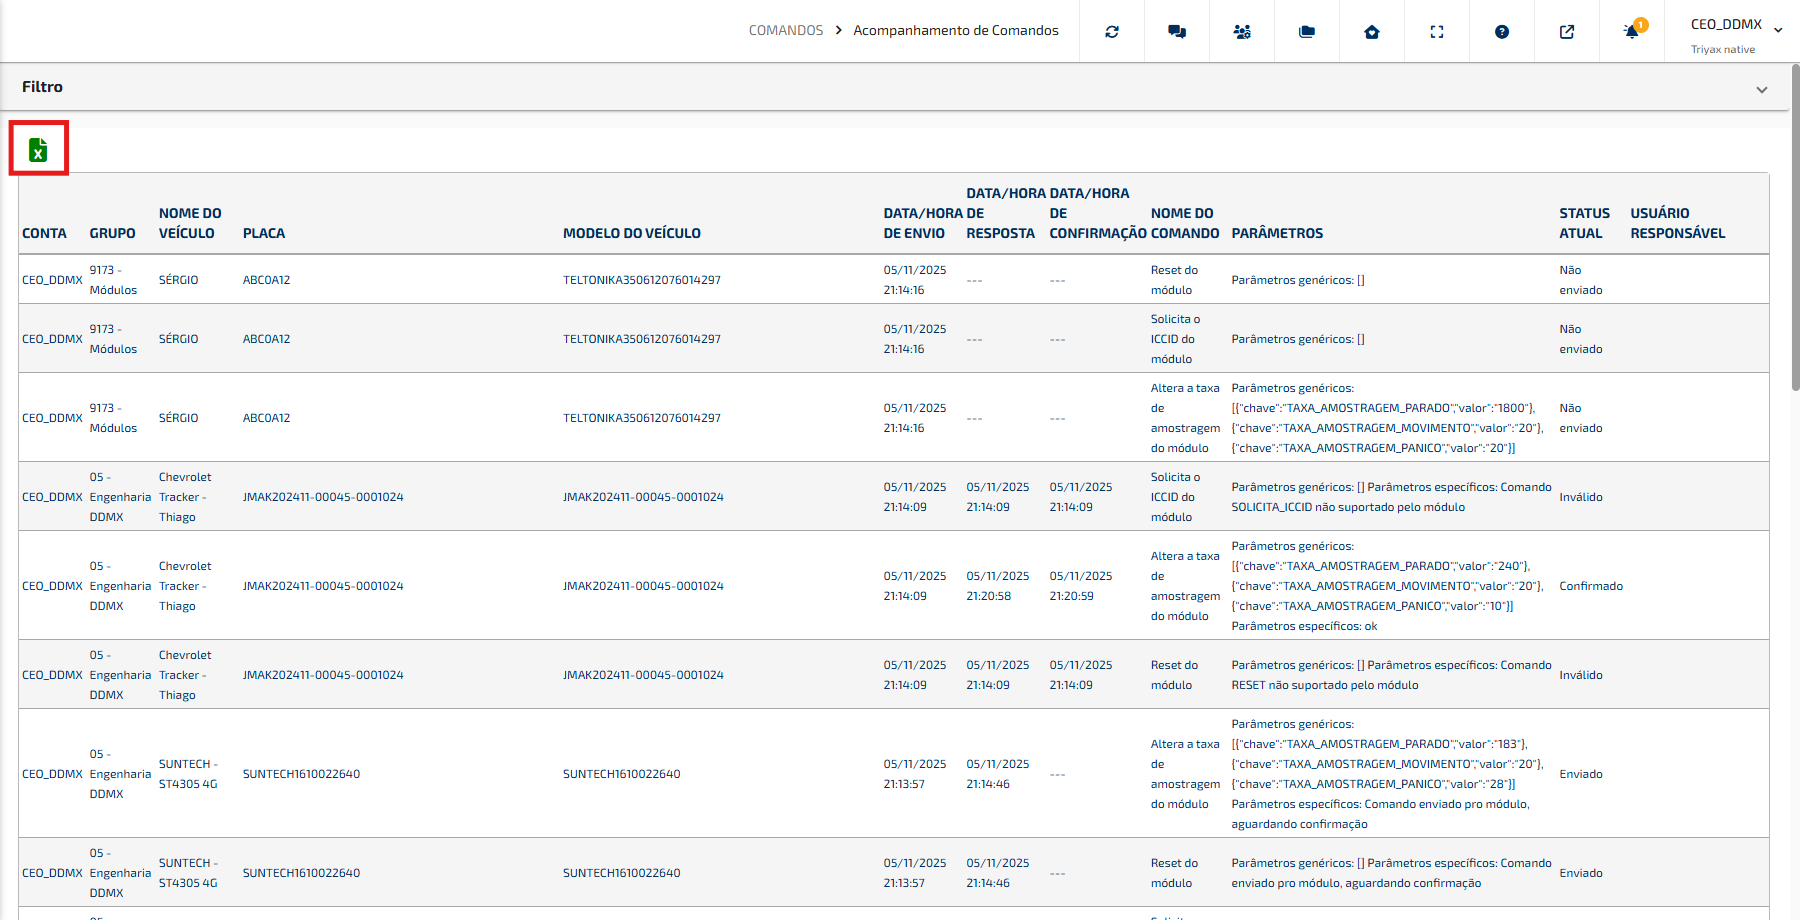Open the users group icon

click(1242, 32)
